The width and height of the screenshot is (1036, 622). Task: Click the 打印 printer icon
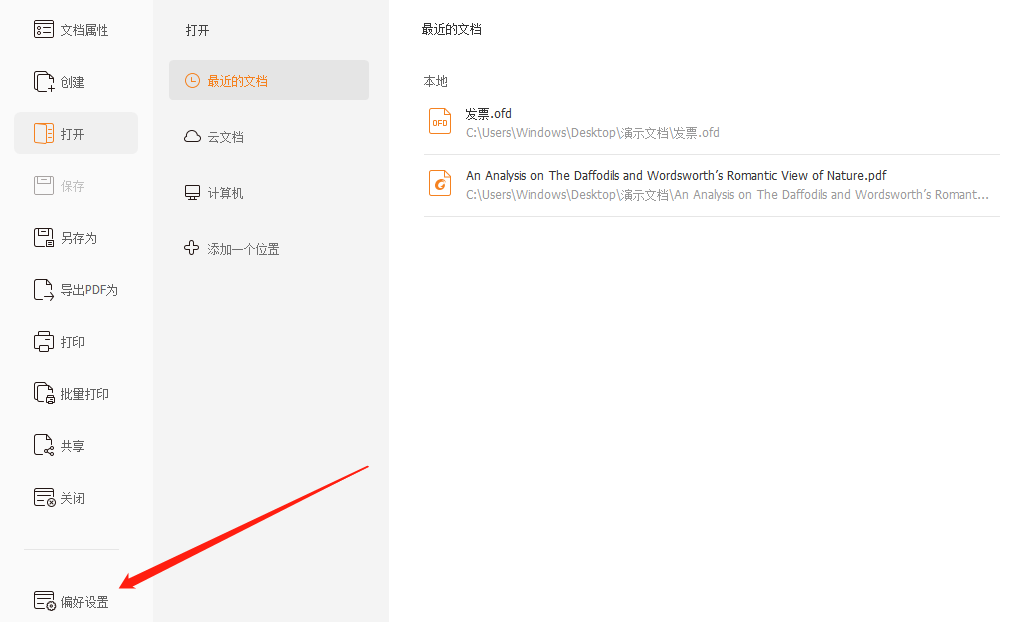click(44, 342)
